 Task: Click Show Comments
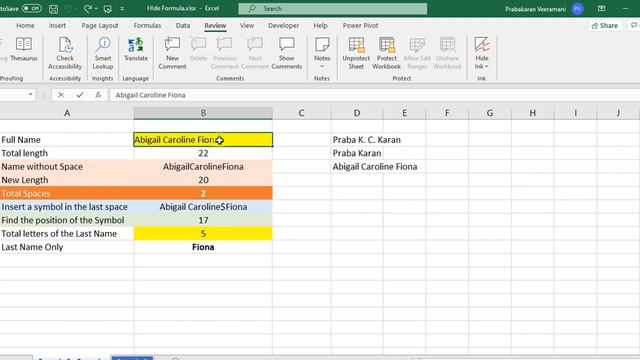tap(287, 53)
